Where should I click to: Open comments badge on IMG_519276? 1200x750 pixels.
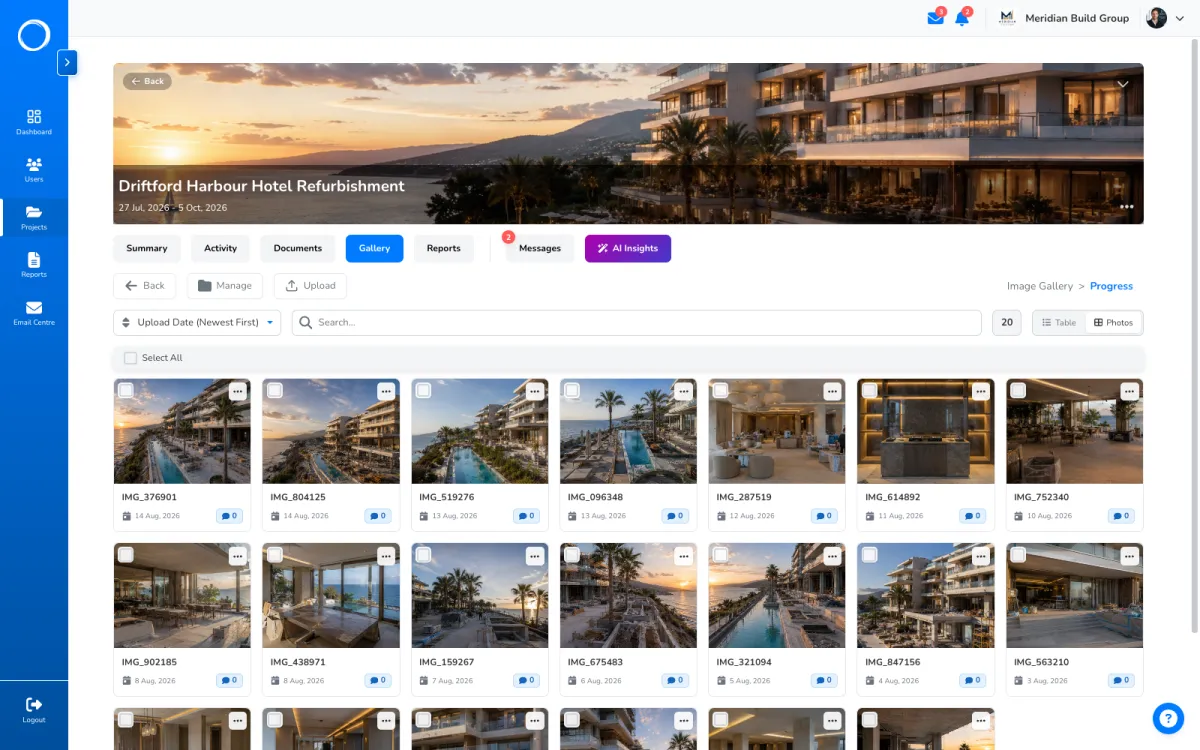click(526, 516)
